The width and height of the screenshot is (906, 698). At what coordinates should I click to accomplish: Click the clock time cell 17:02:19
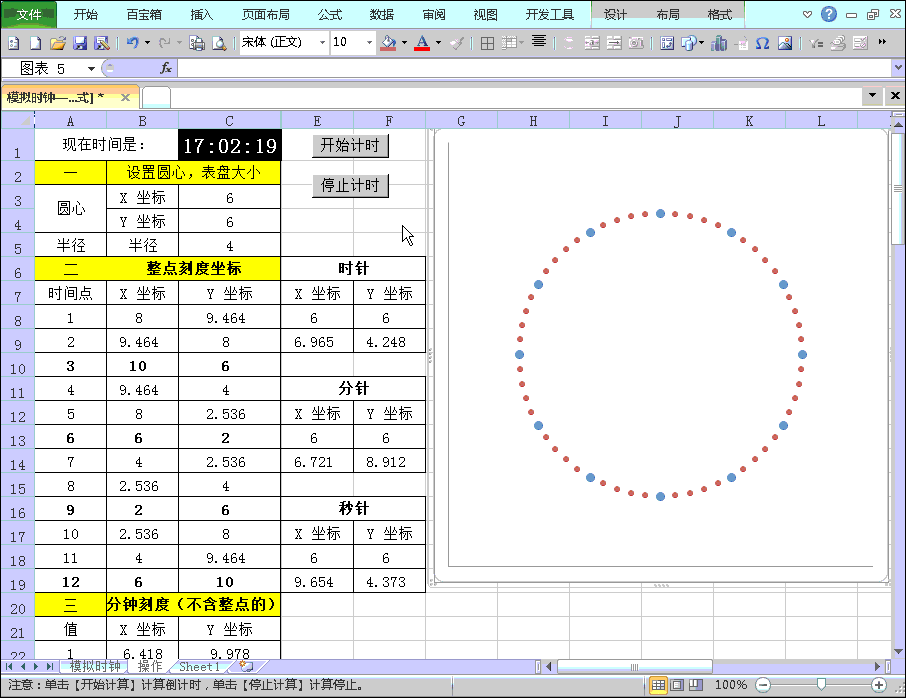coord(229,145)
